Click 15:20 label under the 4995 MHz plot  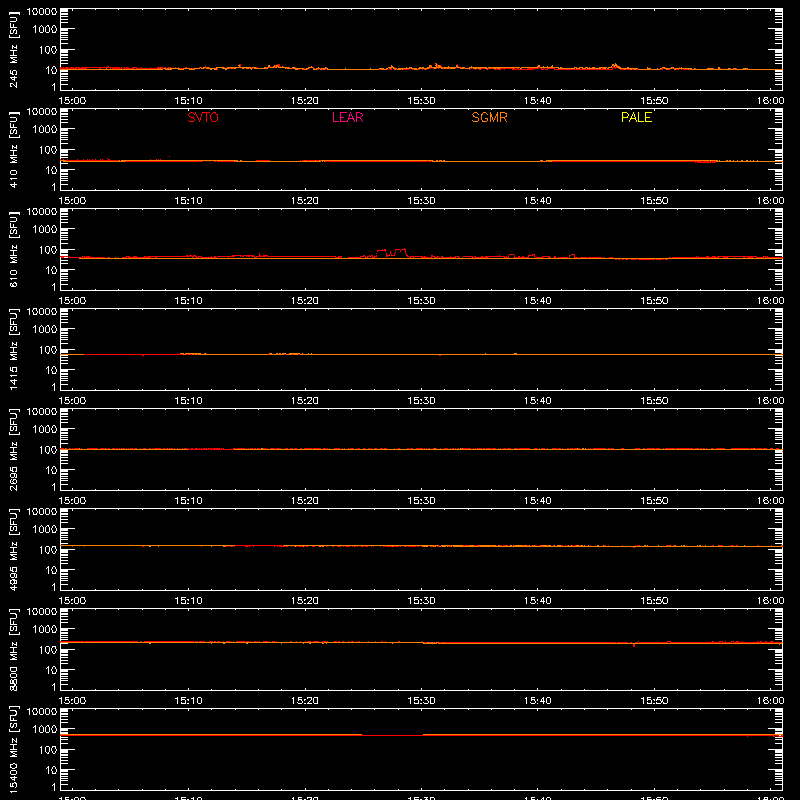click(x=305, y=601)
